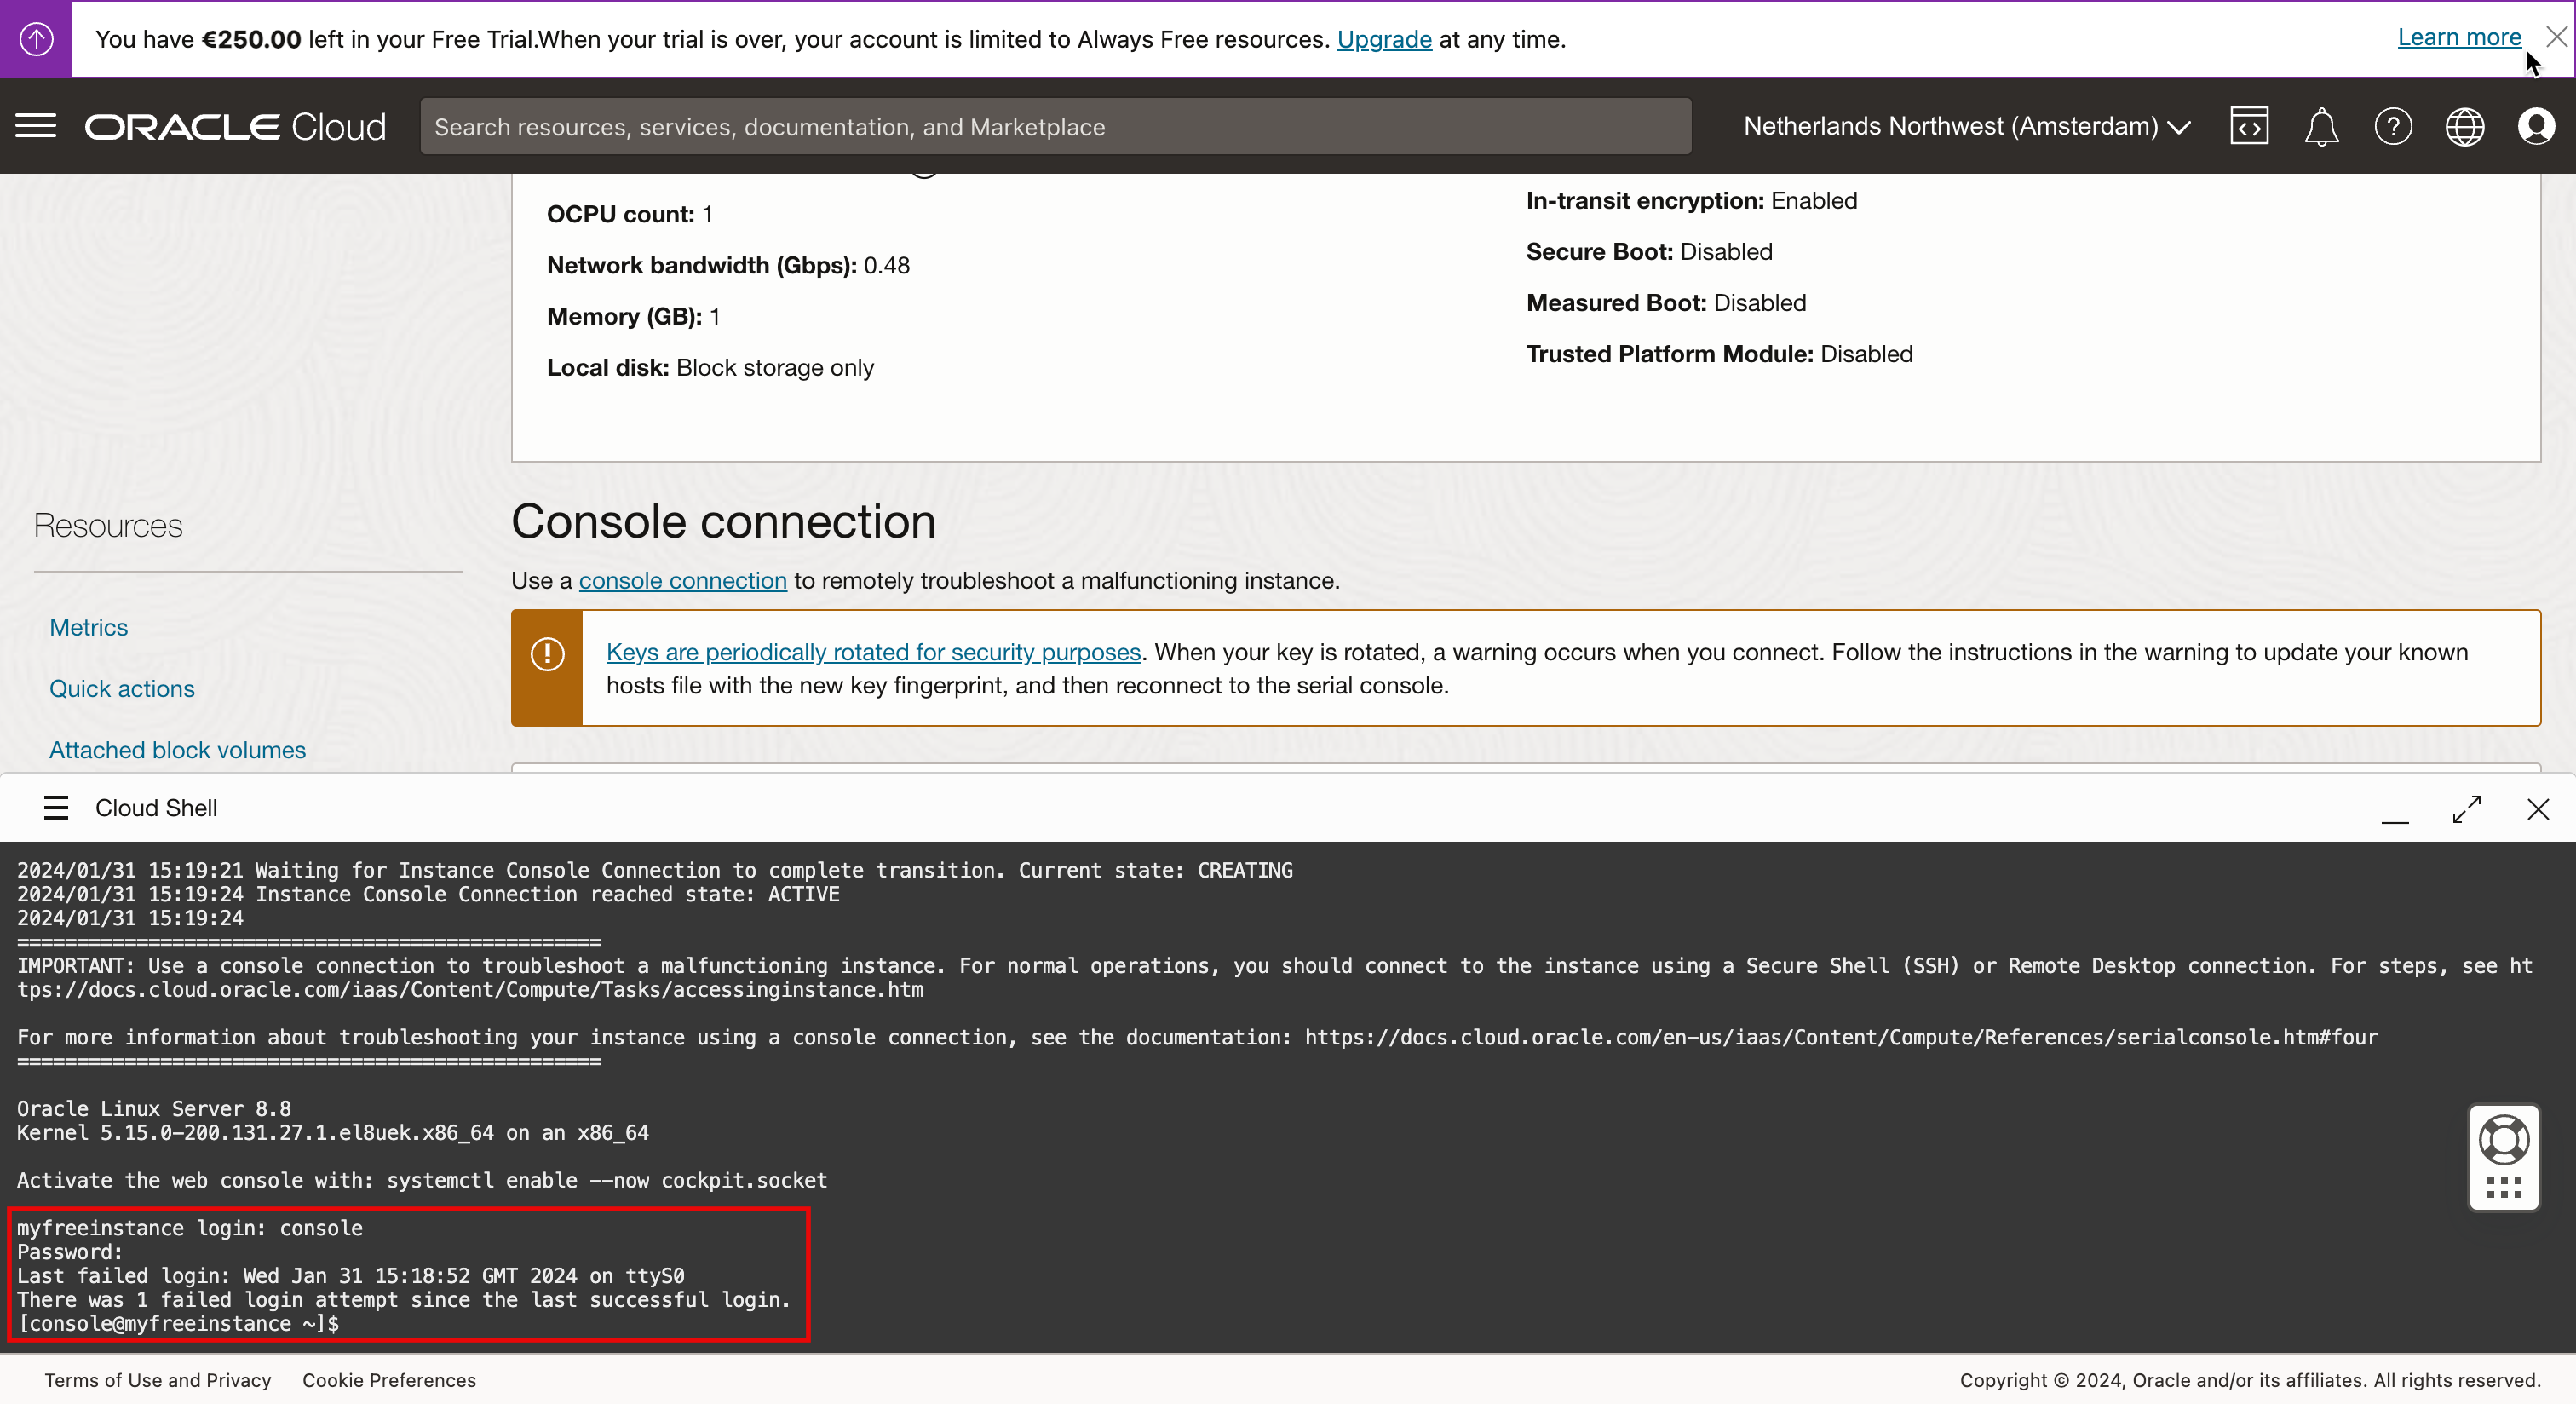This screenshot has height=1404, width=2576.
Task: Select Quick actions in Resources
Action: (x=122, y=688)
